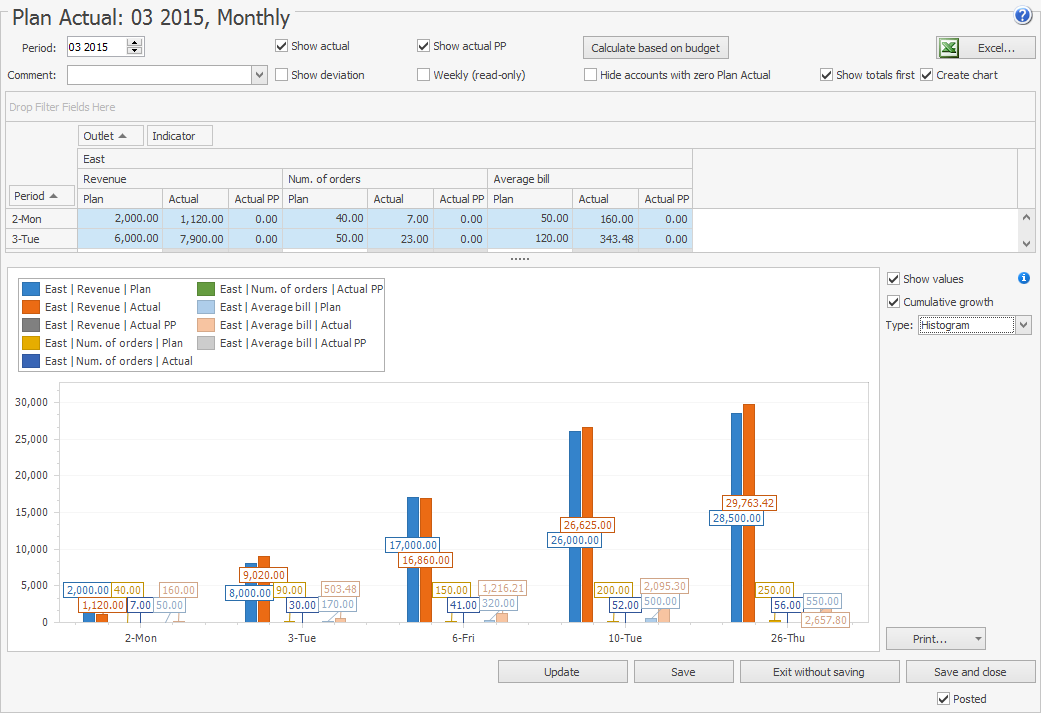Viewport: 1041px width, 713px height.
Task: Expand the Comment dropdown list
Action: (x=259, y=75)
